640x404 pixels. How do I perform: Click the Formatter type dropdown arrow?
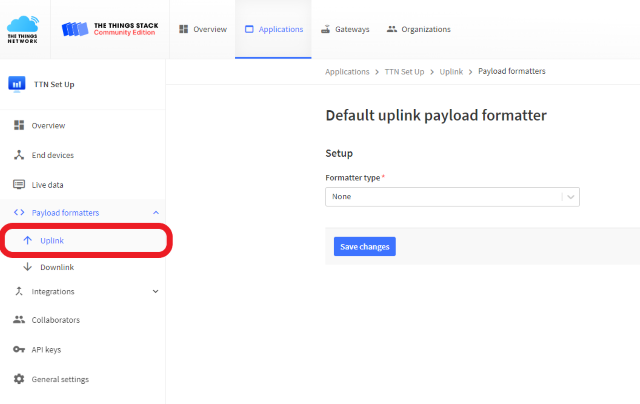pyautogui.click(x=571, y=197)
